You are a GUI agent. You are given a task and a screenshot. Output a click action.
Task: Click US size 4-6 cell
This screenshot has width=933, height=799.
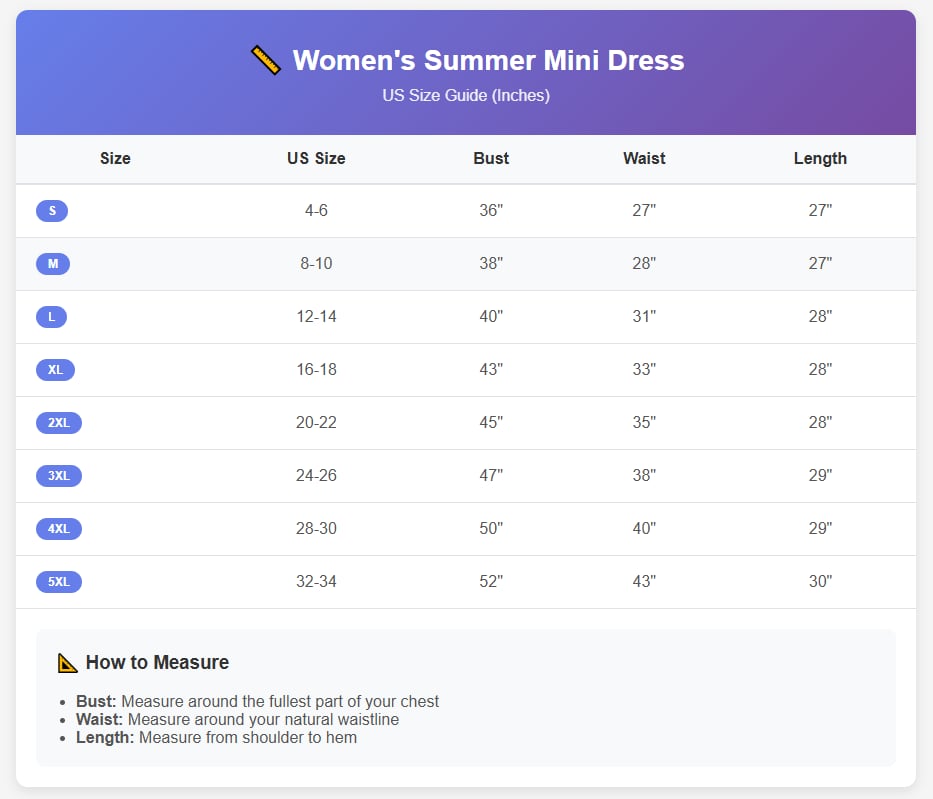[x=316, y=210]
